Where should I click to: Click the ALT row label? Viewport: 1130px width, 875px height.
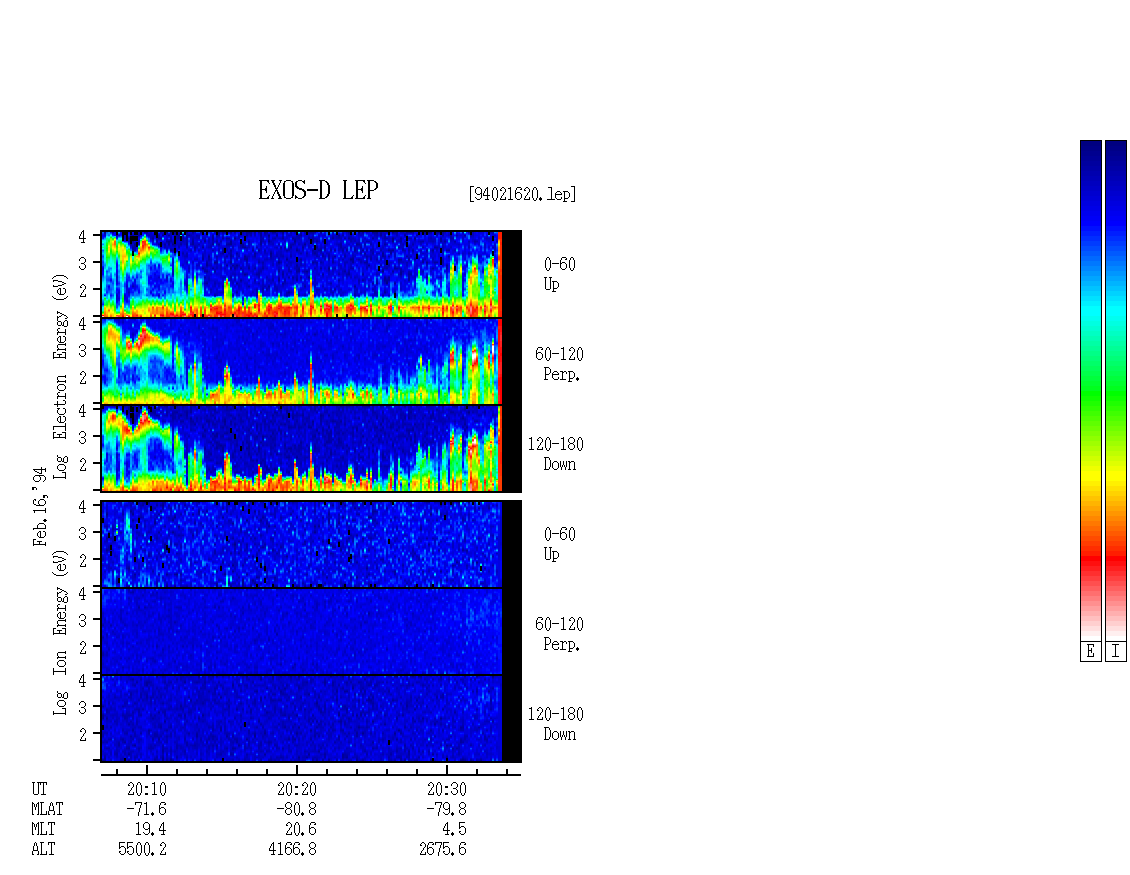tap(43, 850)
